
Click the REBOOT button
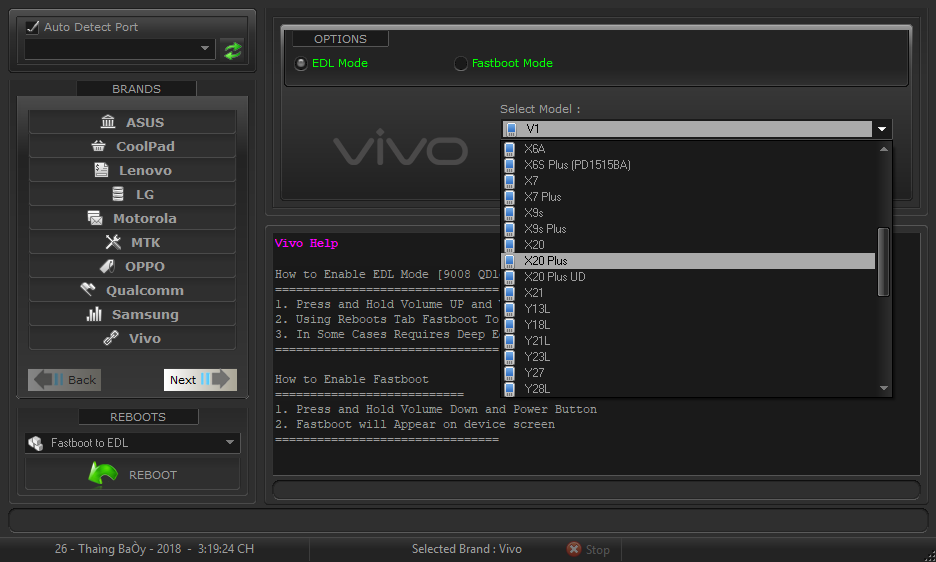point(133,475)
